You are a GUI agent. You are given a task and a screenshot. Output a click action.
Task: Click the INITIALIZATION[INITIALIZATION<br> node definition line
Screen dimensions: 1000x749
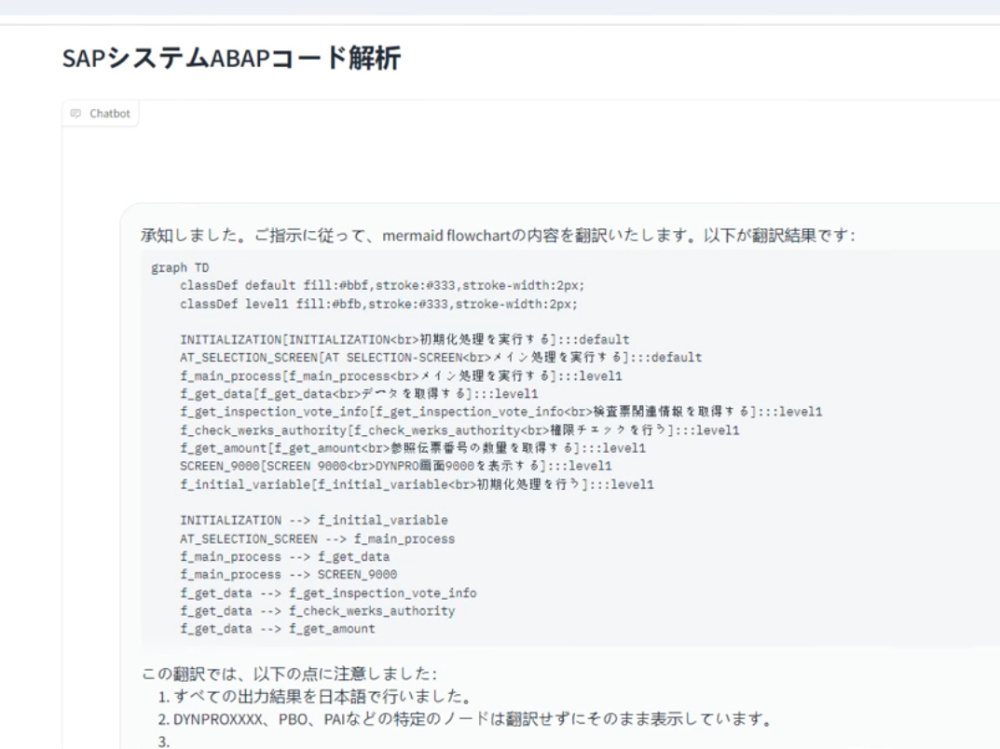404,339
